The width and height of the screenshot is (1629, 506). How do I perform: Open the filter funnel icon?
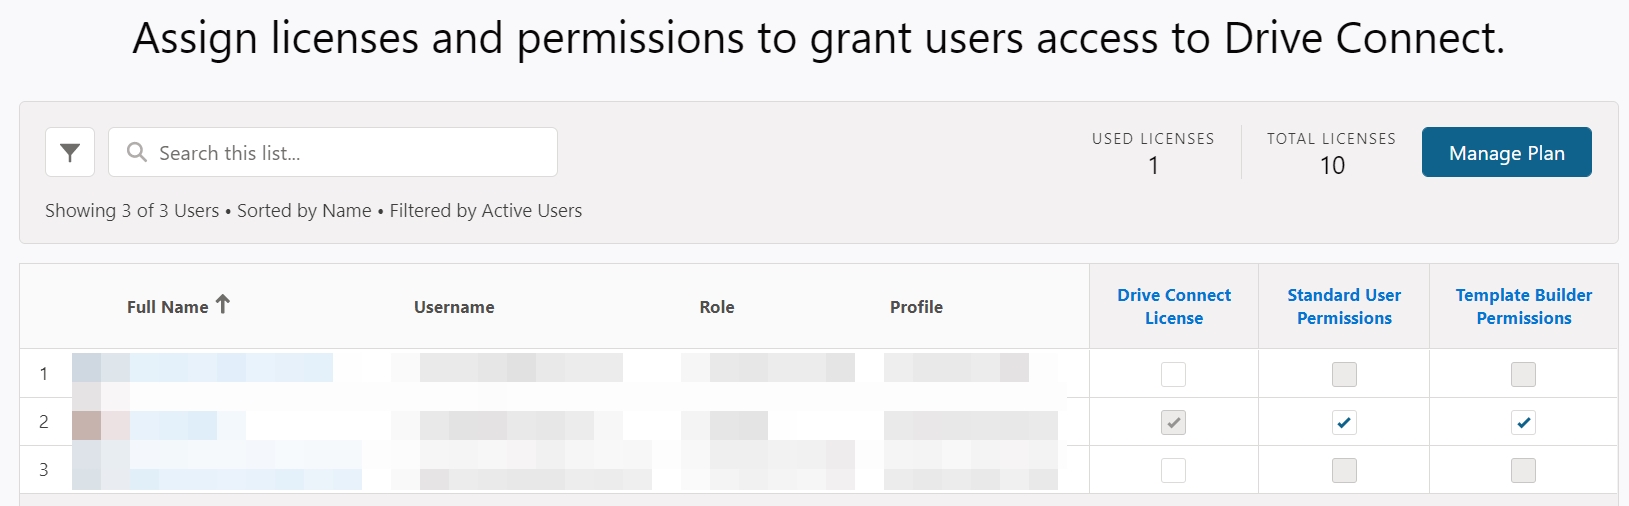pyautogui.click(x=70, y=152)
